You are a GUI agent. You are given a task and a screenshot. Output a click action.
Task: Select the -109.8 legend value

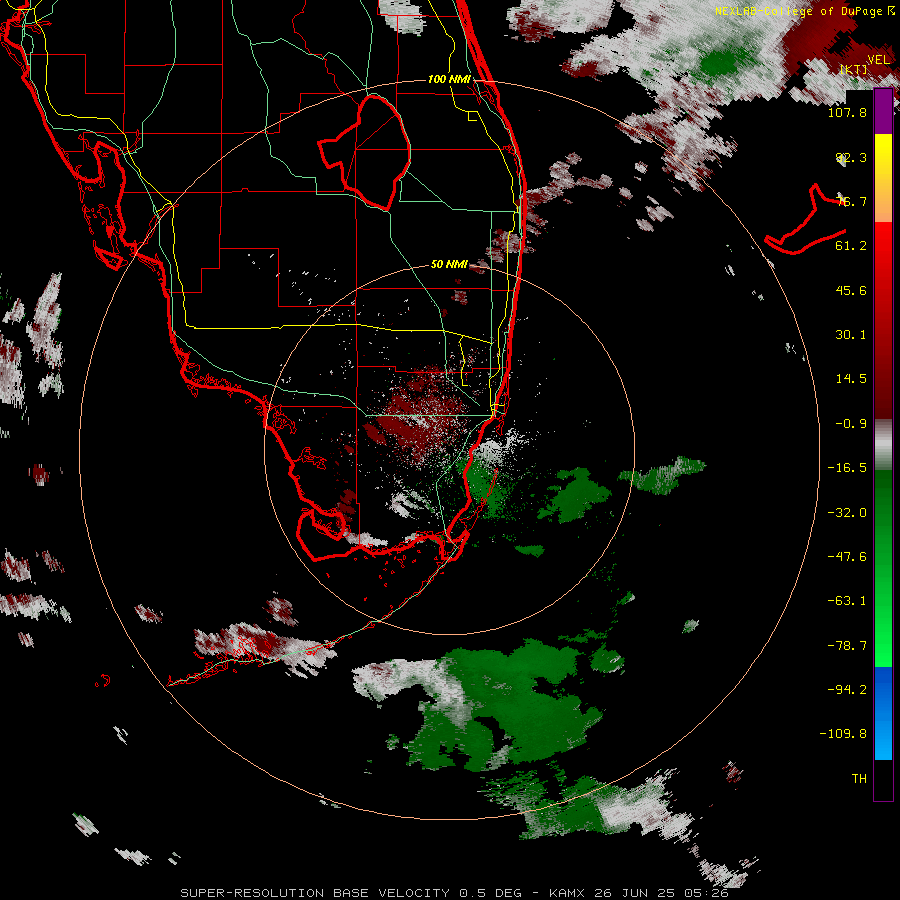(x=843, y=734)
